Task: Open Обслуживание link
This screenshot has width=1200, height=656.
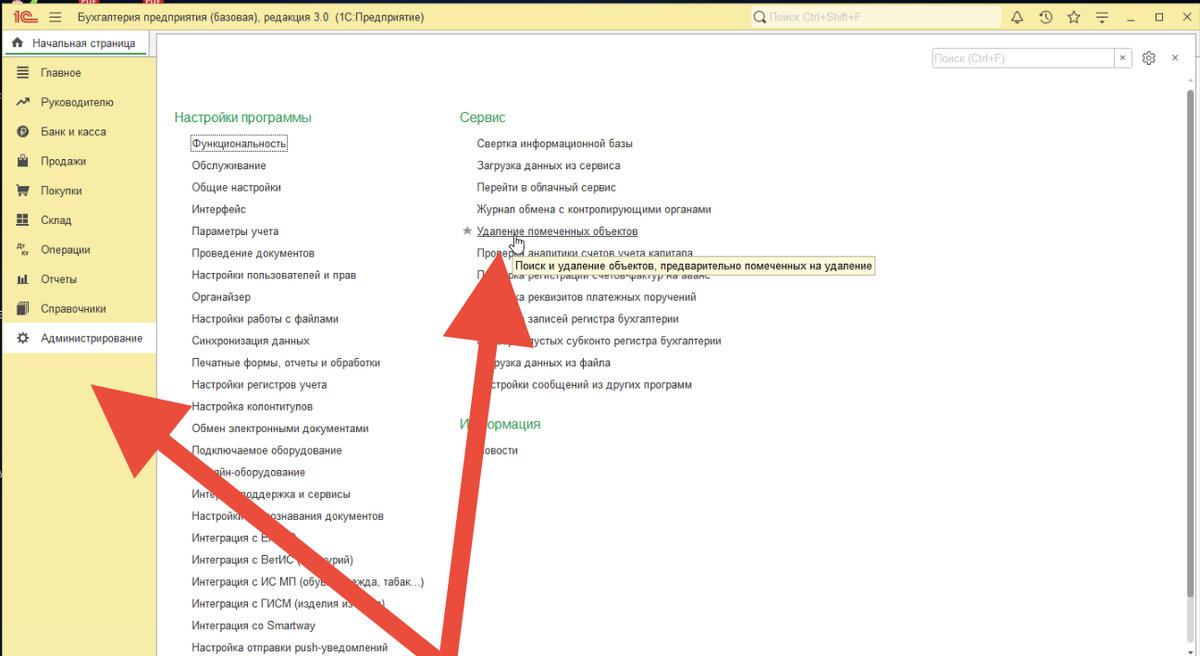Action: [229, 165]
